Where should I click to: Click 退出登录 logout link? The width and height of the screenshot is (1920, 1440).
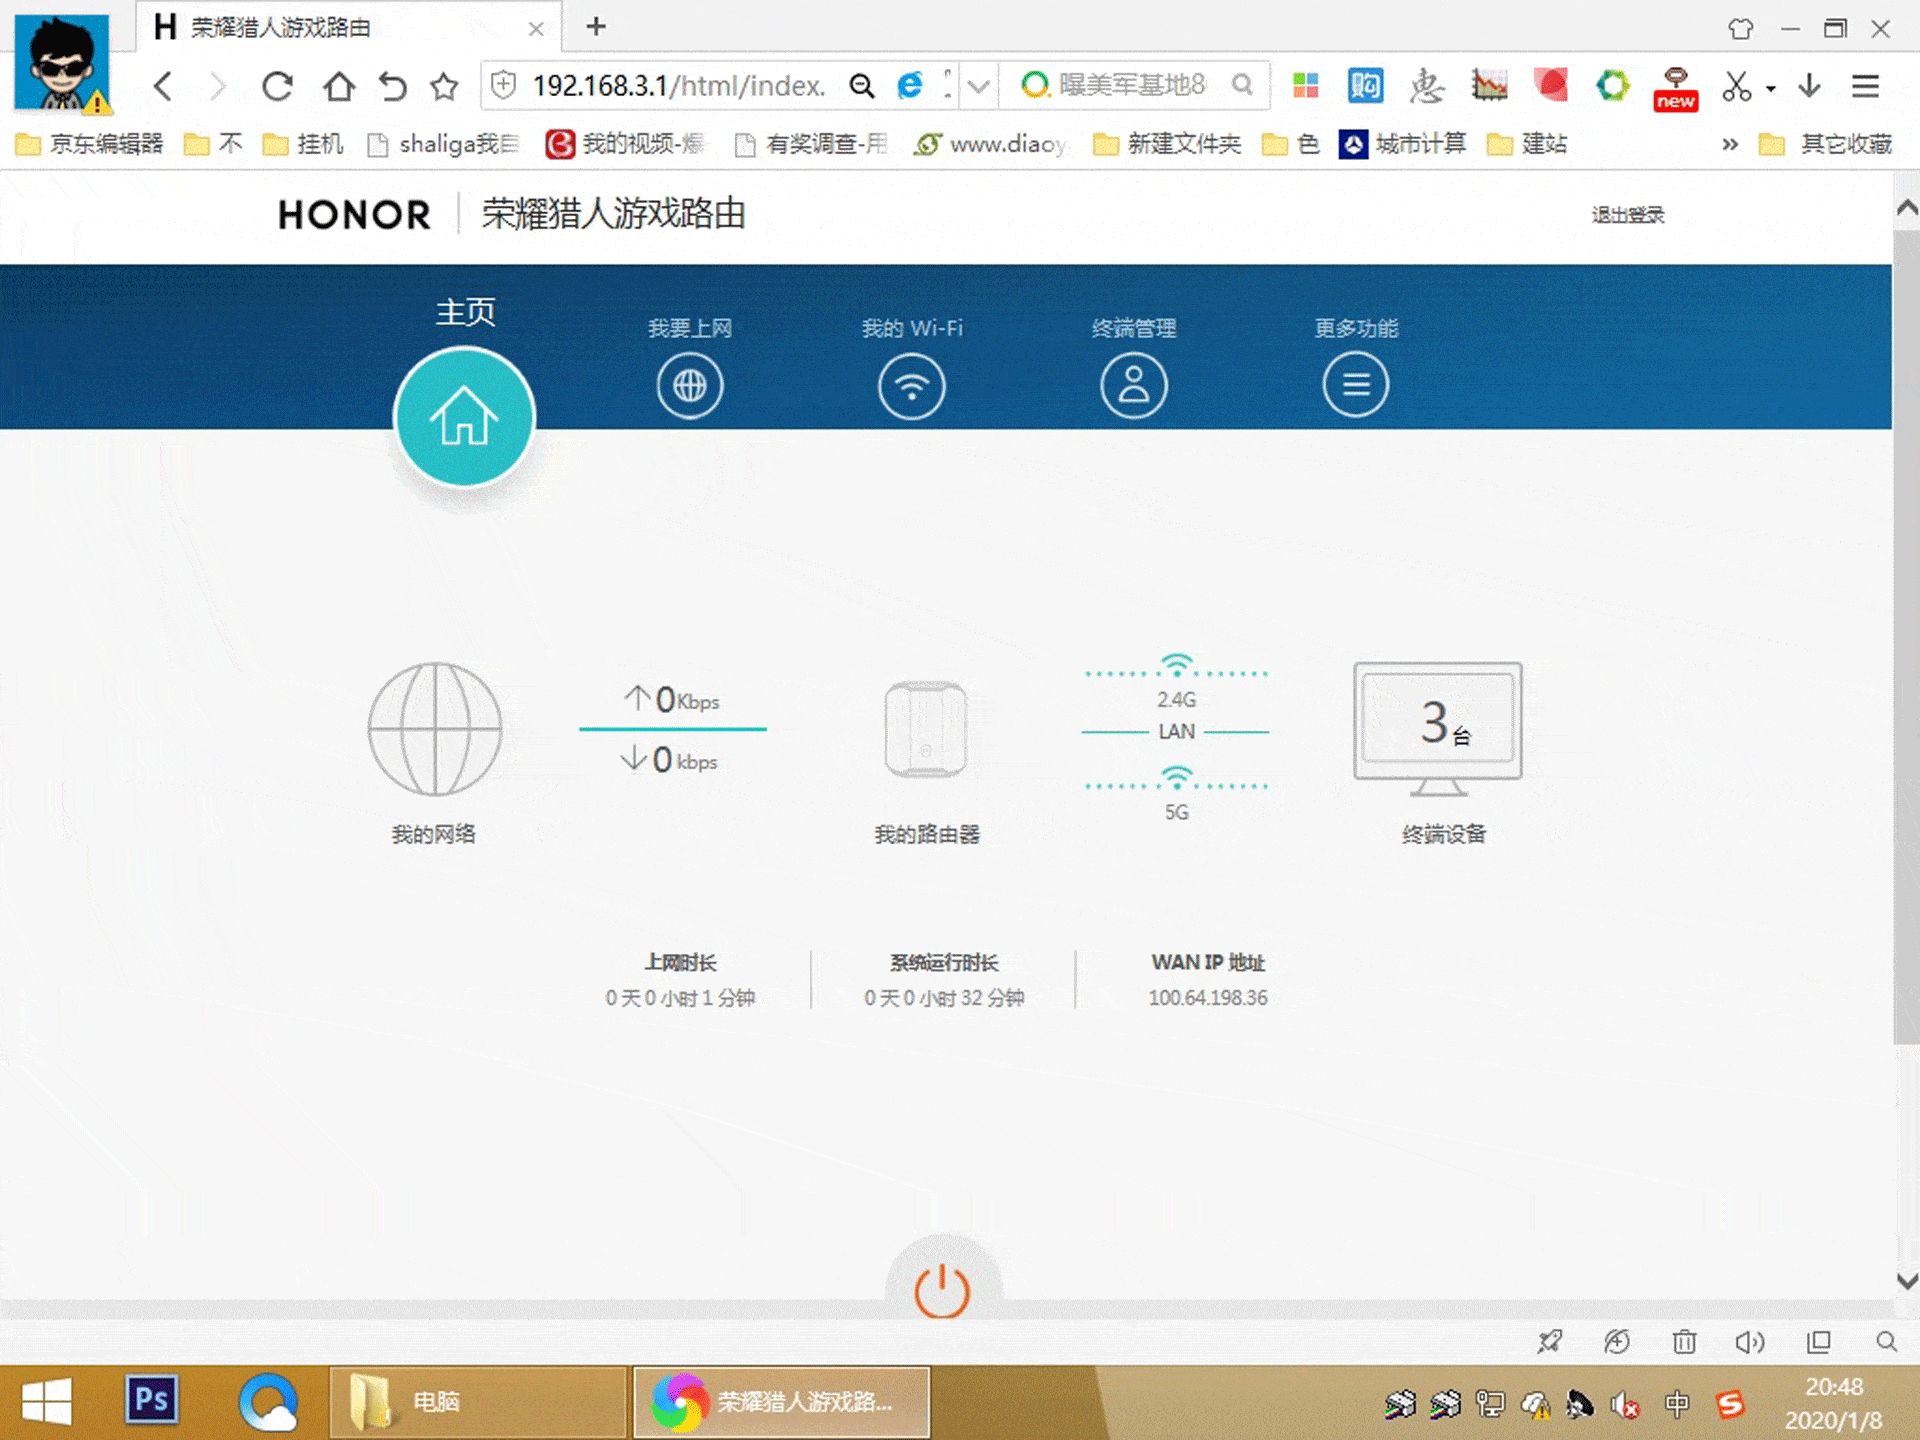click(x=1628, y=215)
